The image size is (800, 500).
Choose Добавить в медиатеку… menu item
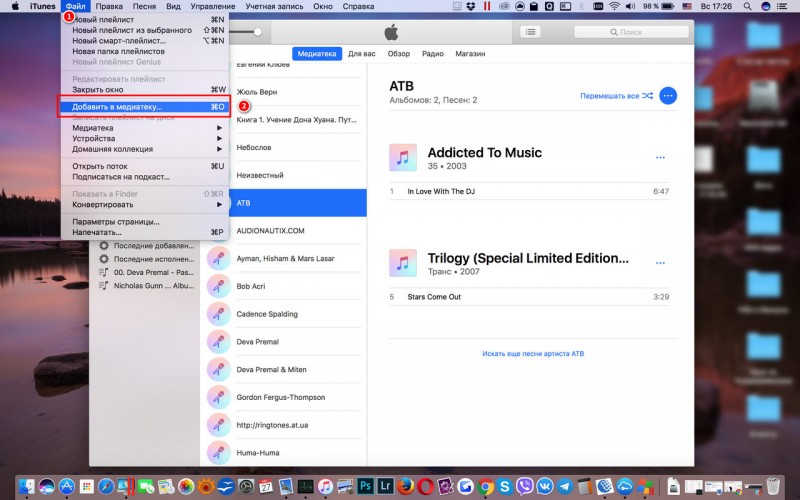click(x=145, y=107)
